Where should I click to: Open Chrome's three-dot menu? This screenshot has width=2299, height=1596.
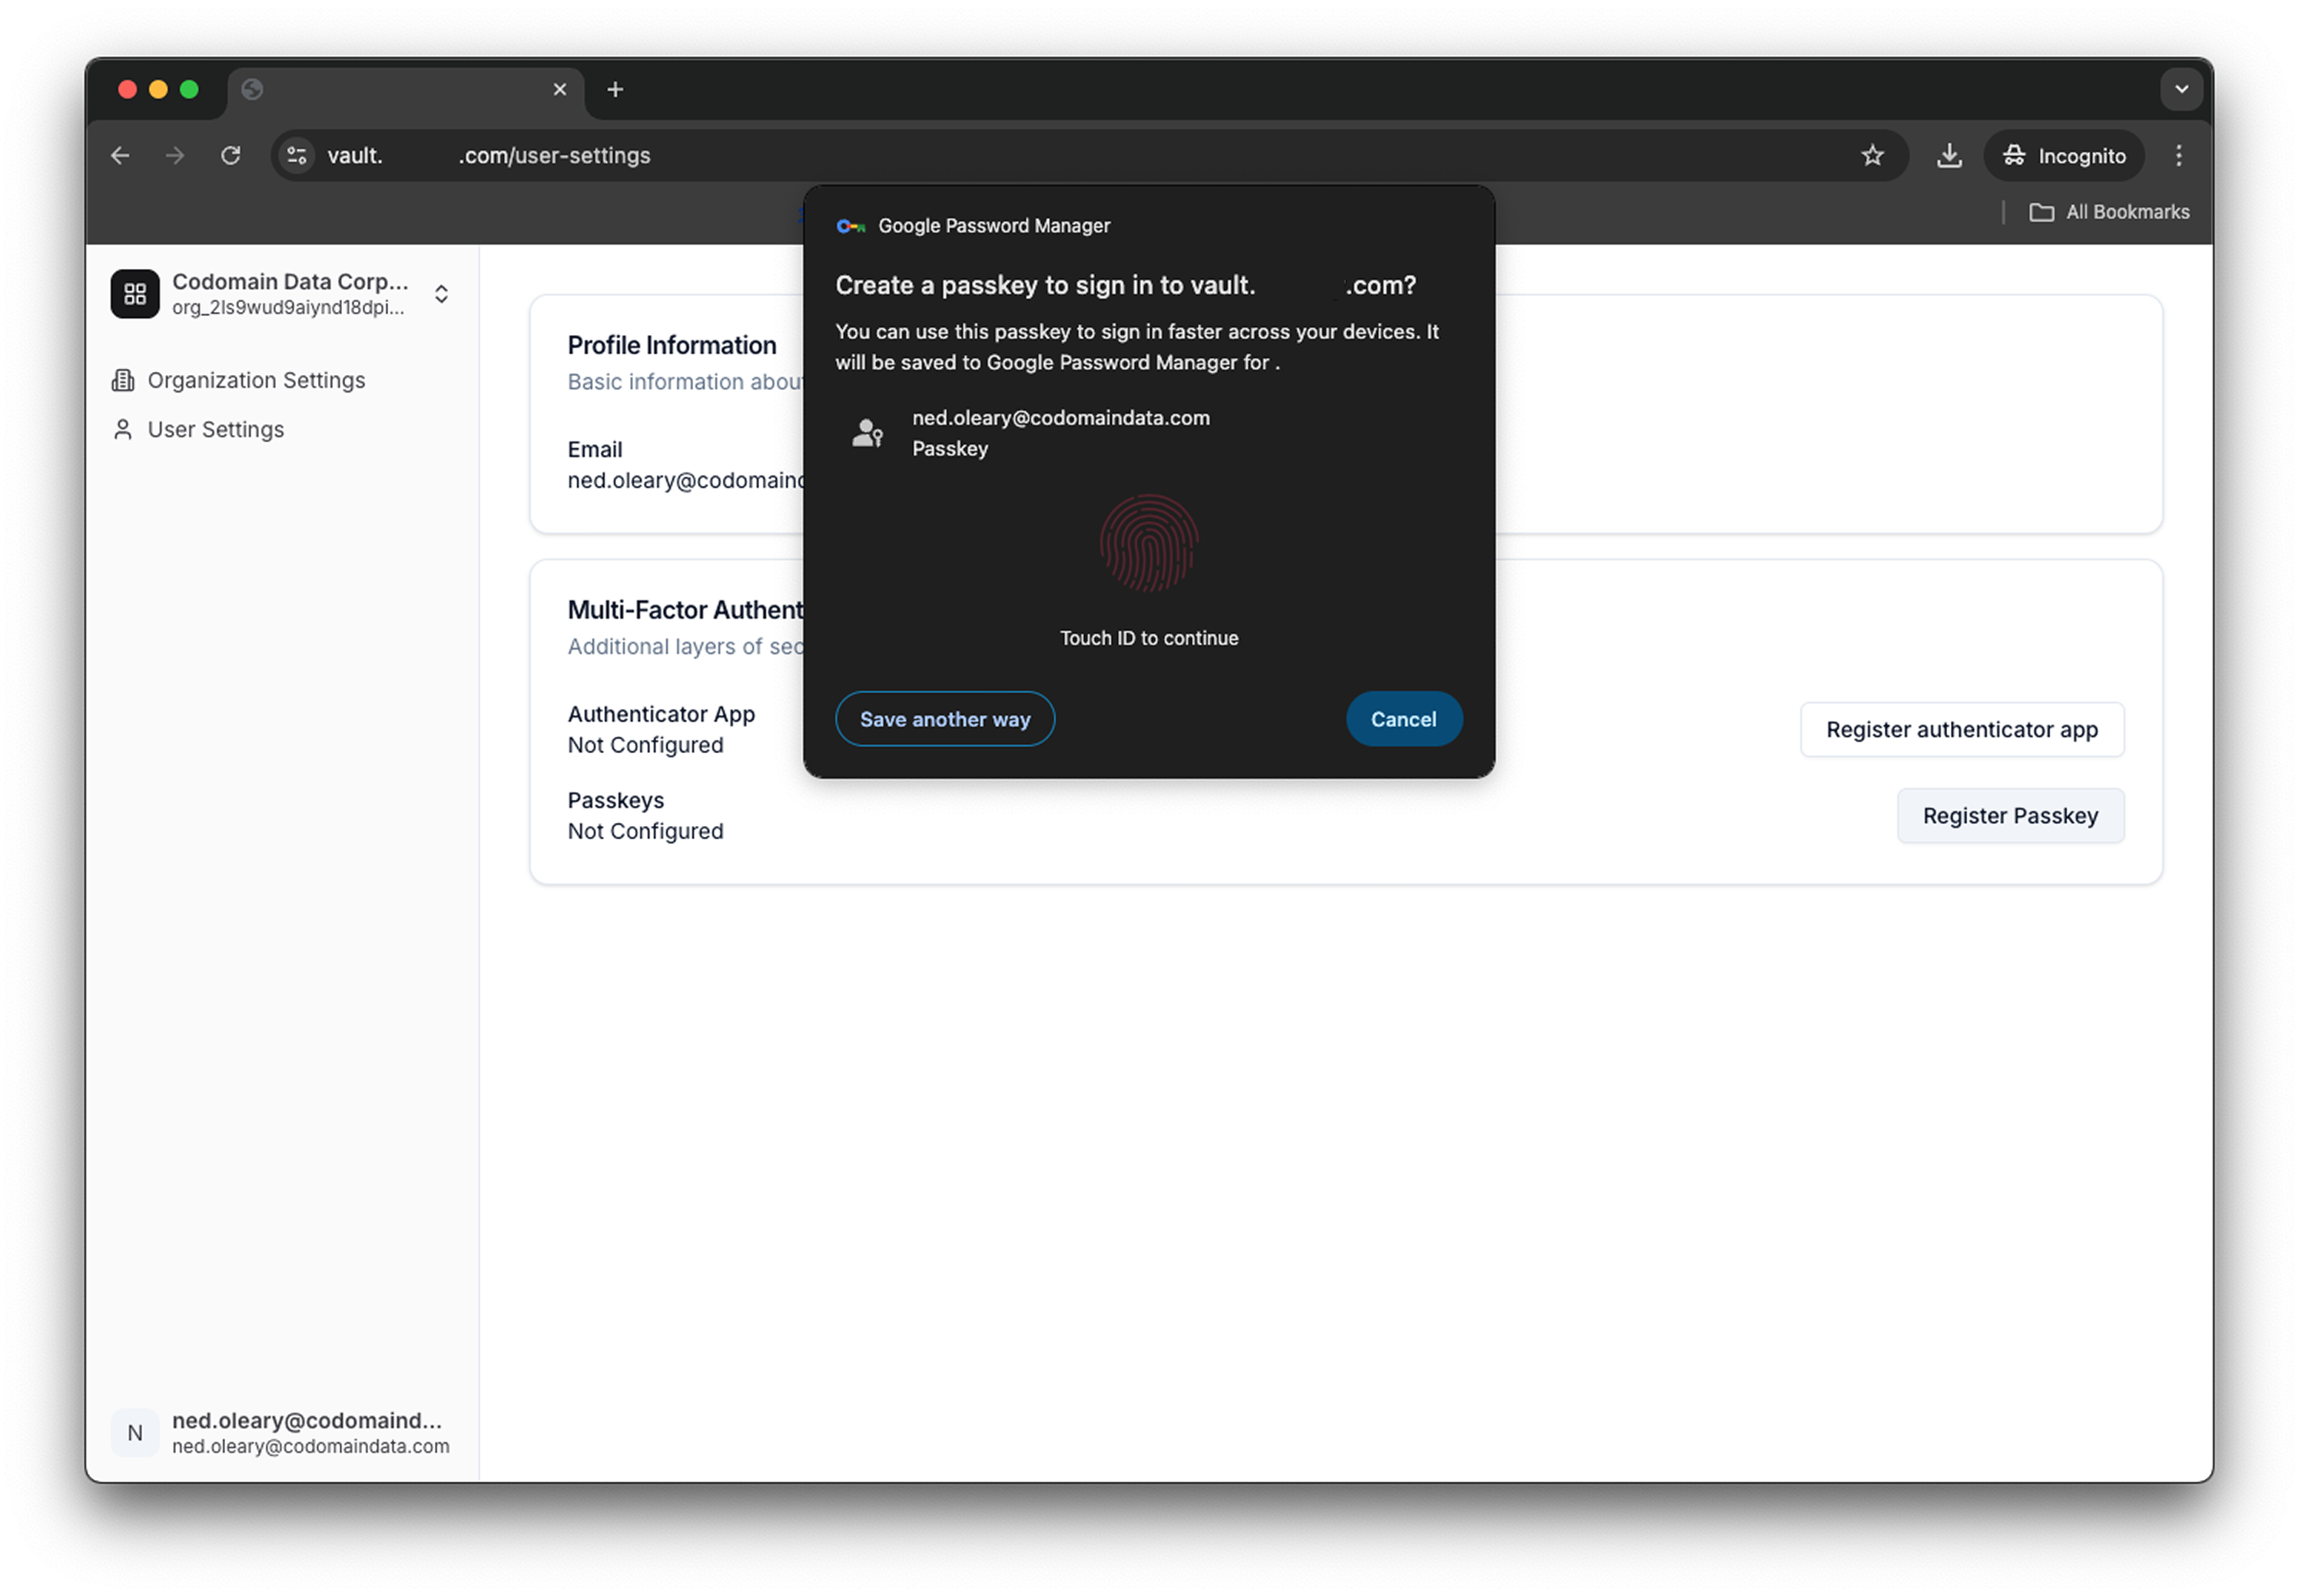pos(2179,155)
